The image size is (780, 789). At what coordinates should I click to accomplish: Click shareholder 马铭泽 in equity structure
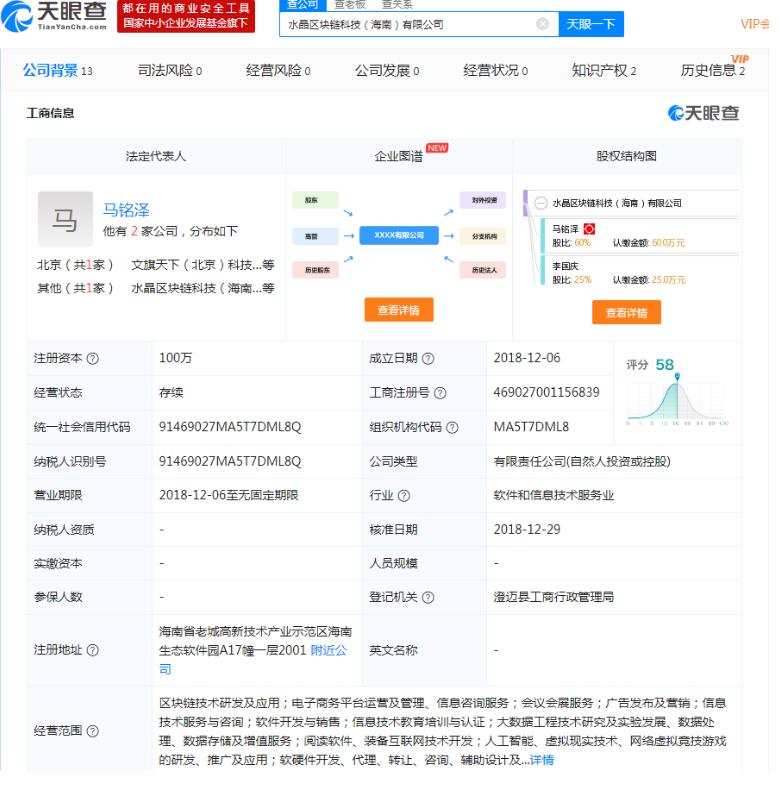tap(565, 229)
